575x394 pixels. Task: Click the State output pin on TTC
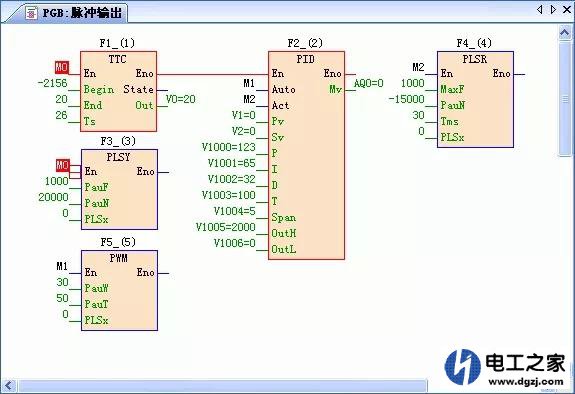point(138,90)
